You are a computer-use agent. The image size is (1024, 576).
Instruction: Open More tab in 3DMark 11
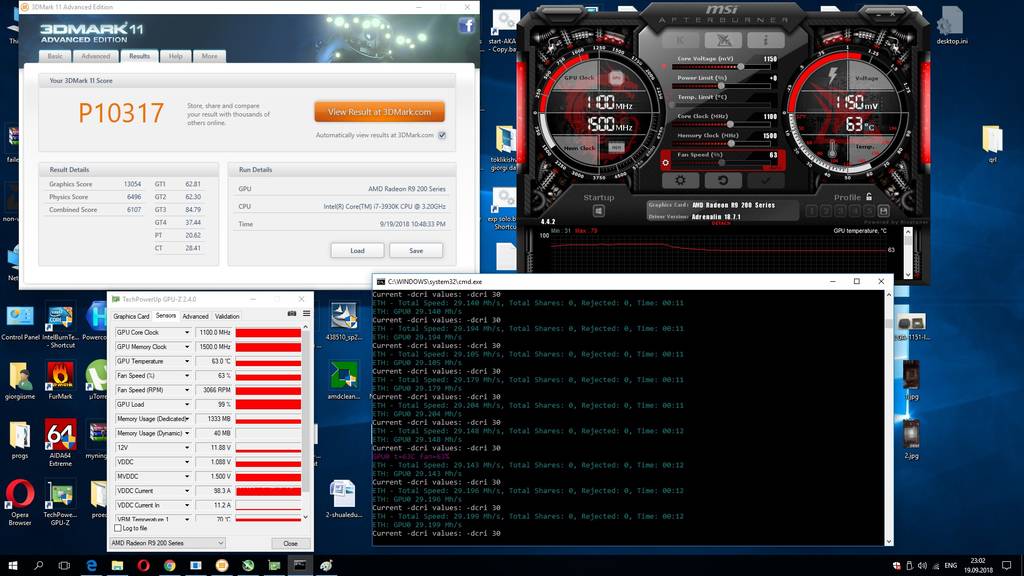[x=210, y=56]
